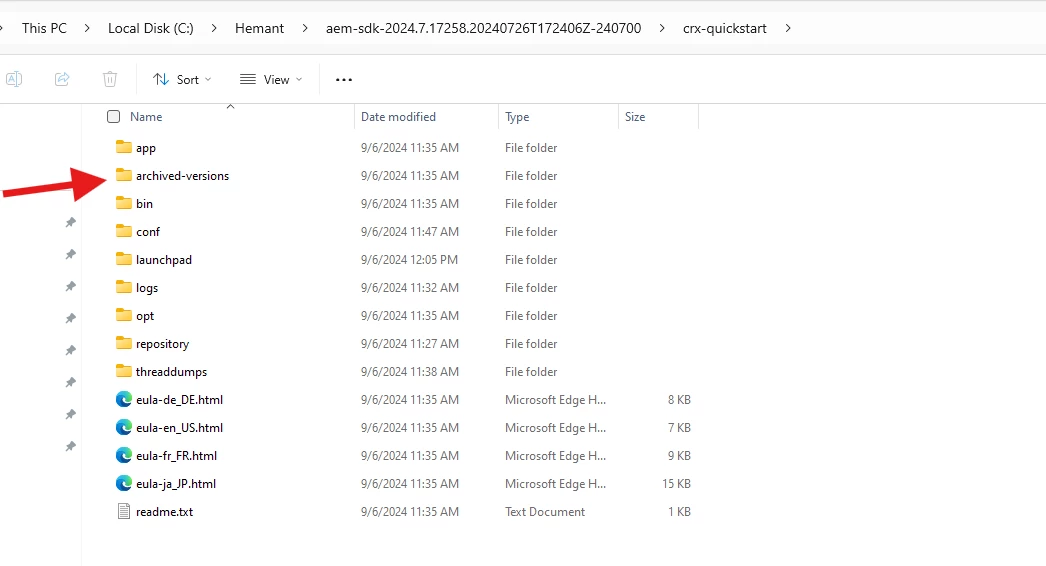This screenshot has height=566, width=1046.
Task: Select the logs folder icon
Action: [x=123, y=287]
